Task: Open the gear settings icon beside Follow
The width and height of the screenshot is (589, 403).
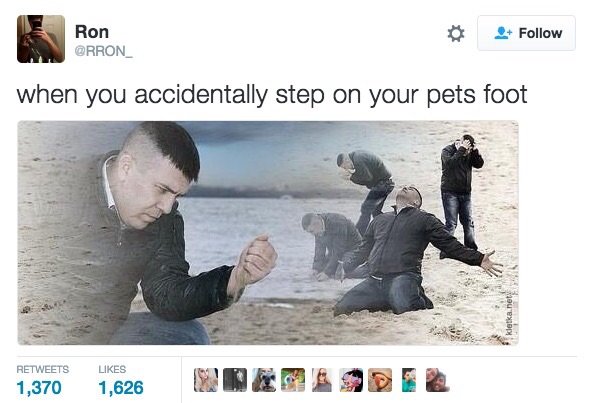Action: [456, 33]
